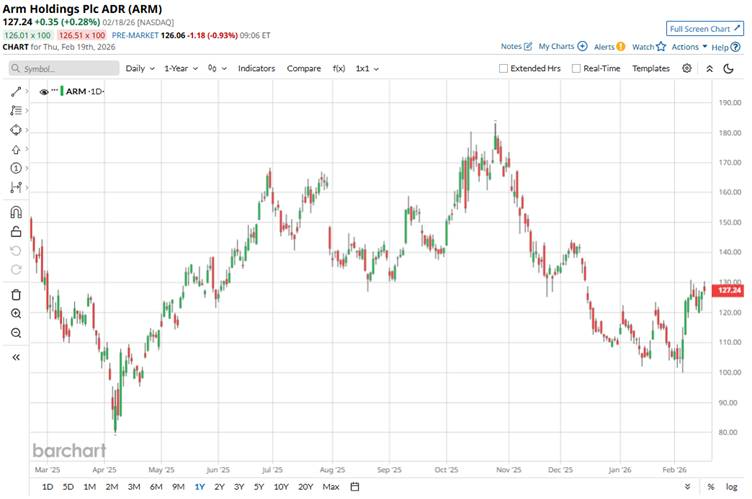
Task: Click the 127.24 current price label
Action: [728, 290]
